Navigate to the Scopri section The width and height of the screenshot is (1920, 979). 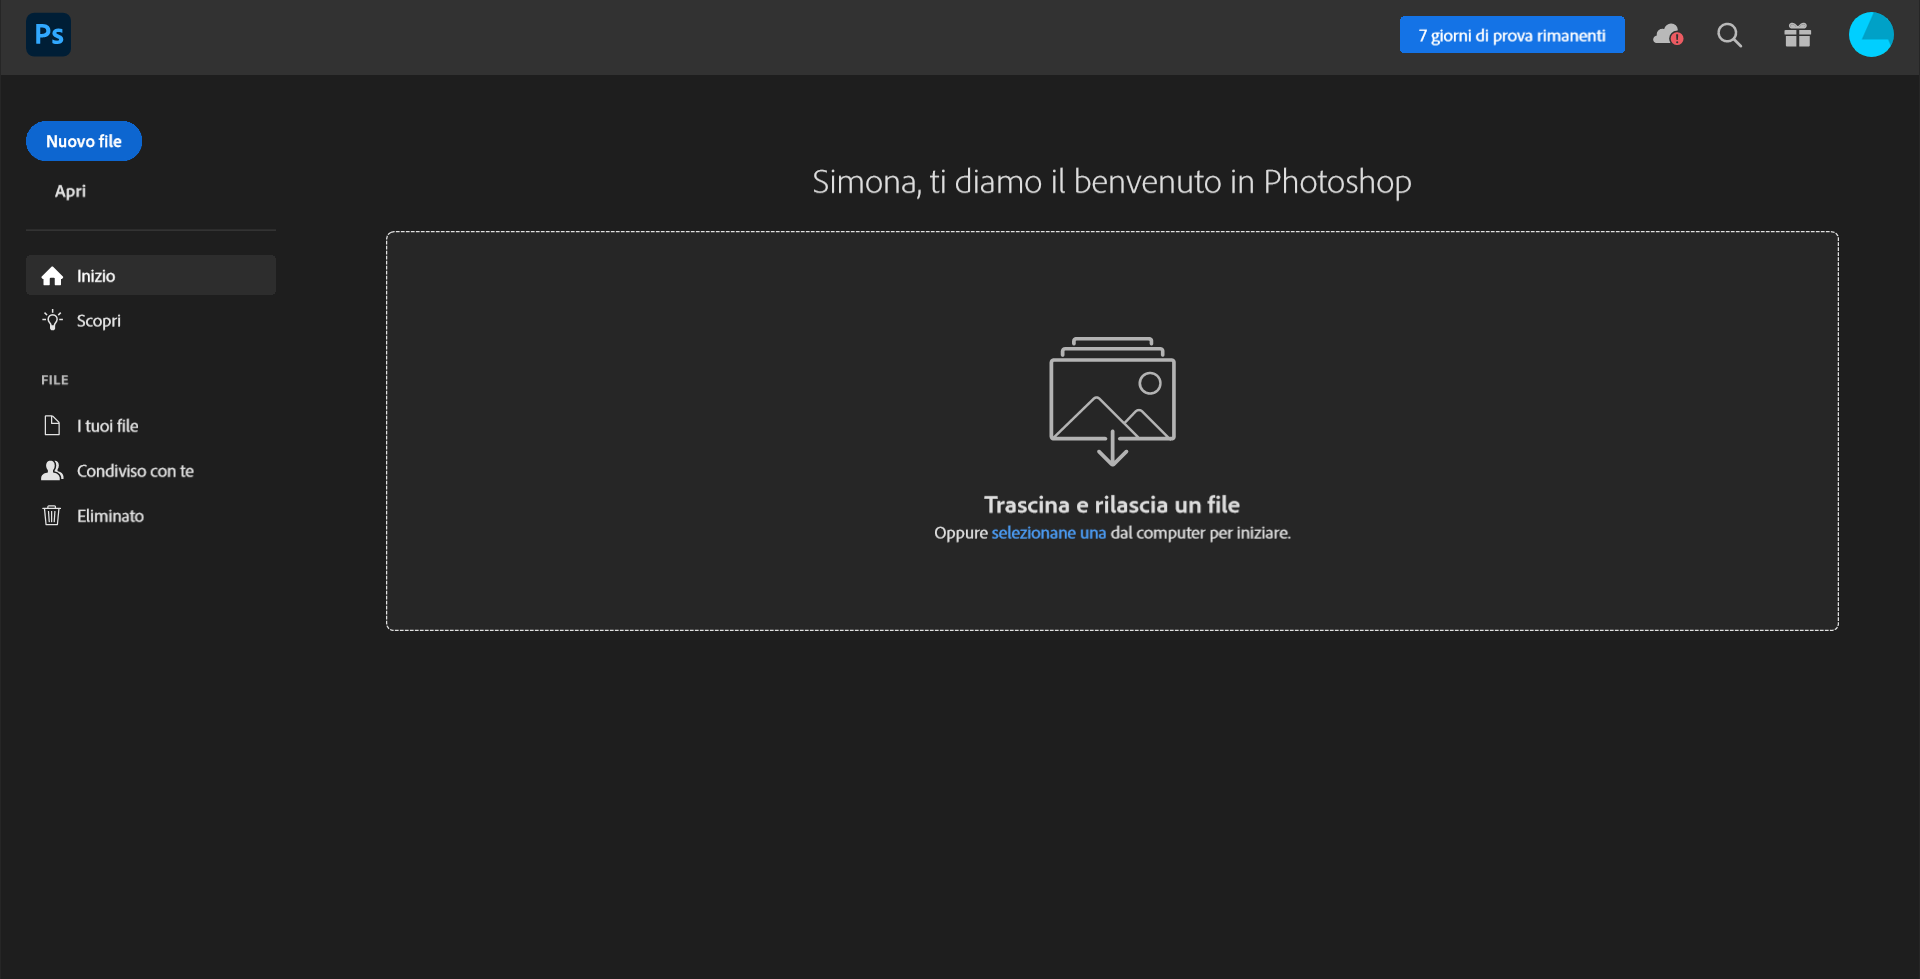(99, 320)
